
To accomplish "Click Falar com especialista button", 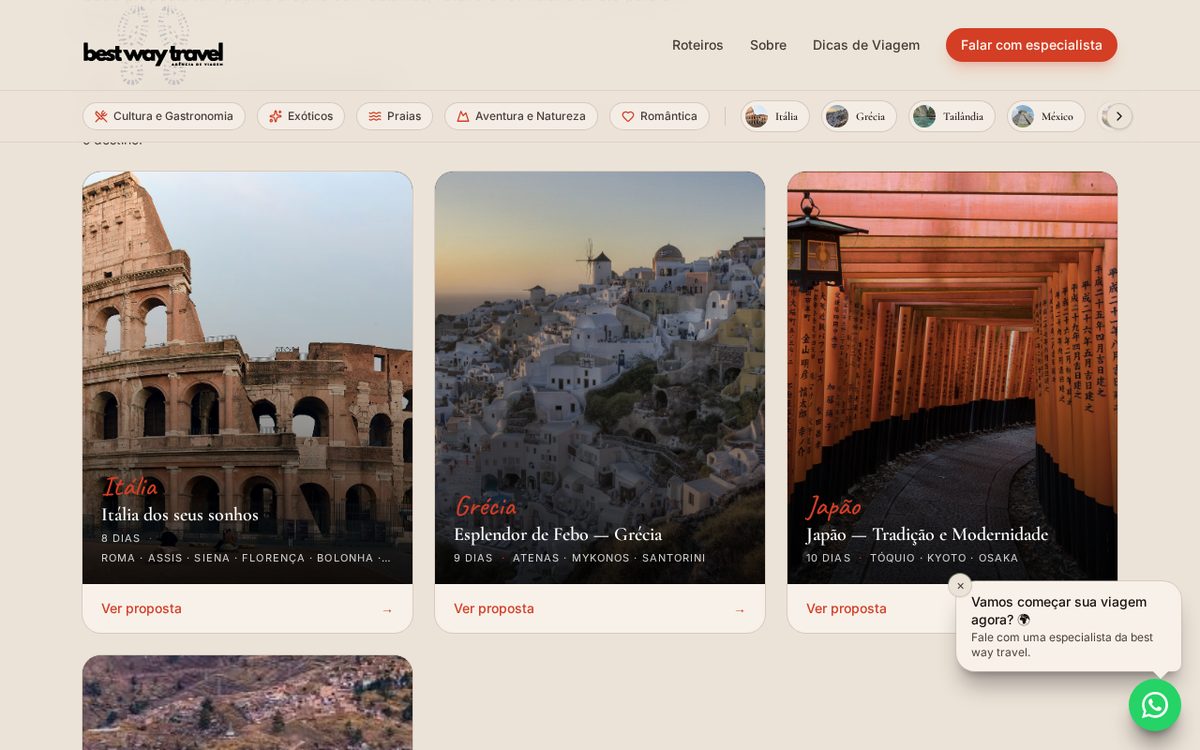I will coord(1031,45).
